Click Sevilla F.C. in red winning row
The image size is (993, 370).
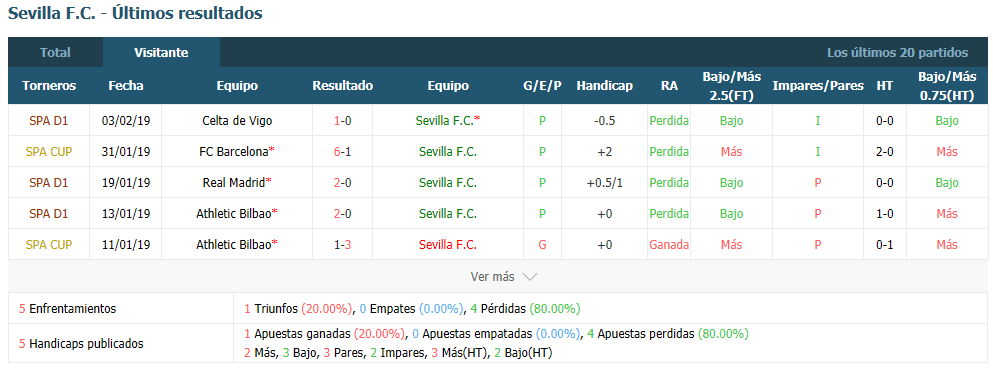pos(448,245)
